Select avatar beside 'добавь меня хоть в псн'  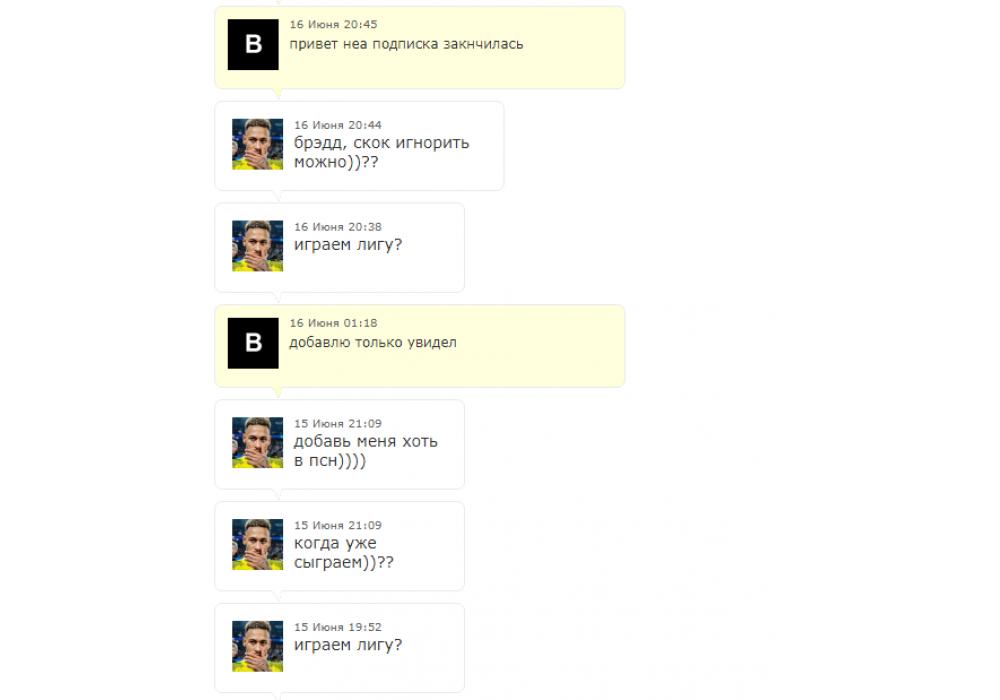click(x=258, y=442)
